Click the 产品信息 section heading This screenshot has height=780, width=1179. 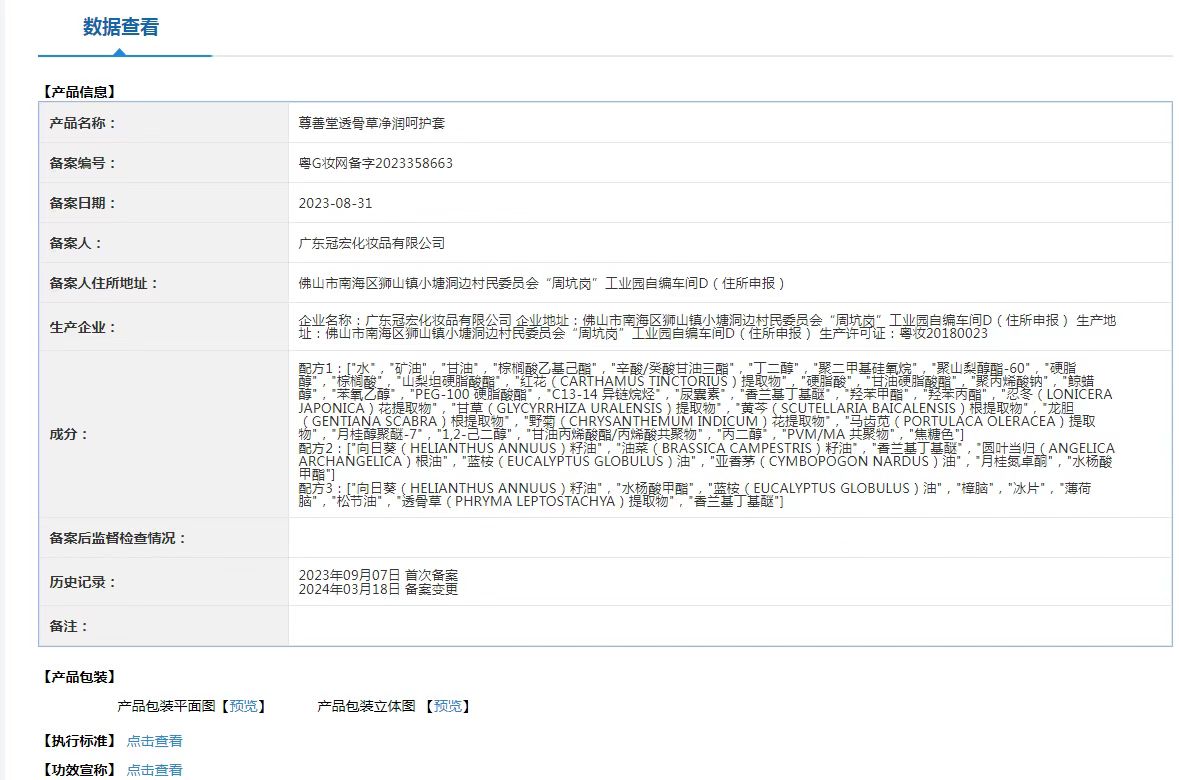[x=79, y=92]
